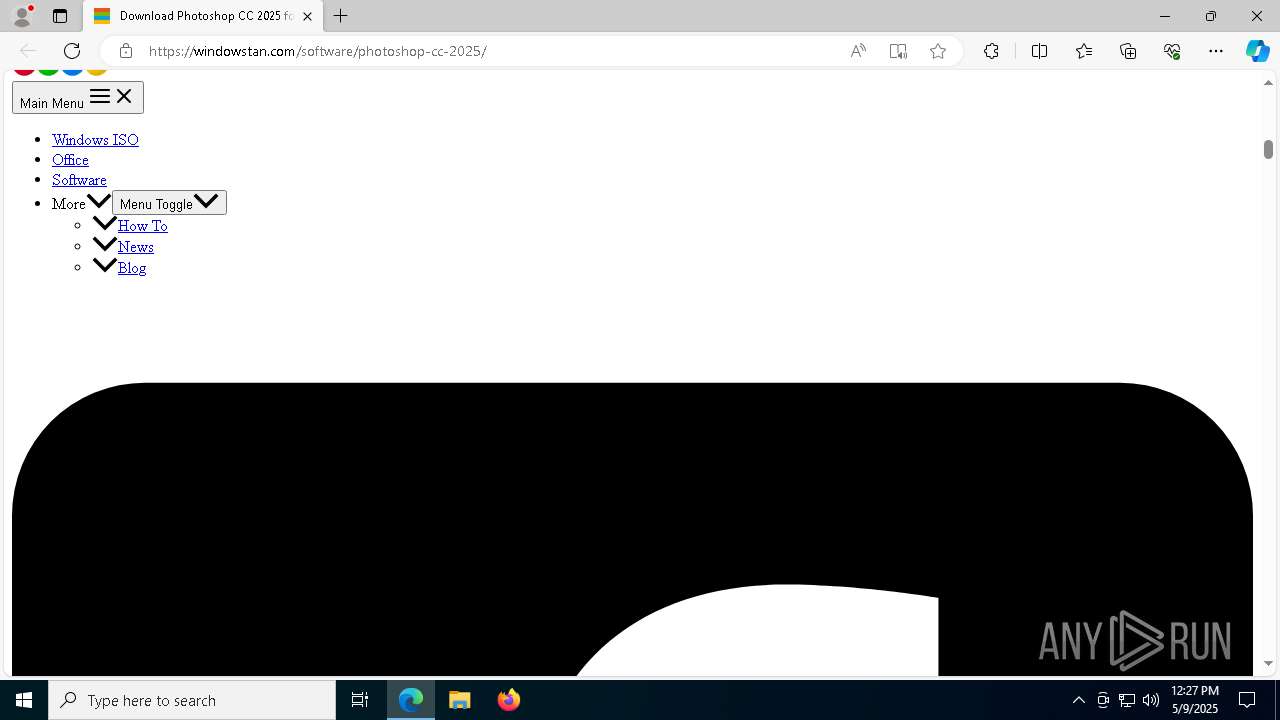Open the News submenu link
Viewport: 1280px width, 720px height.
click(136, 247)
